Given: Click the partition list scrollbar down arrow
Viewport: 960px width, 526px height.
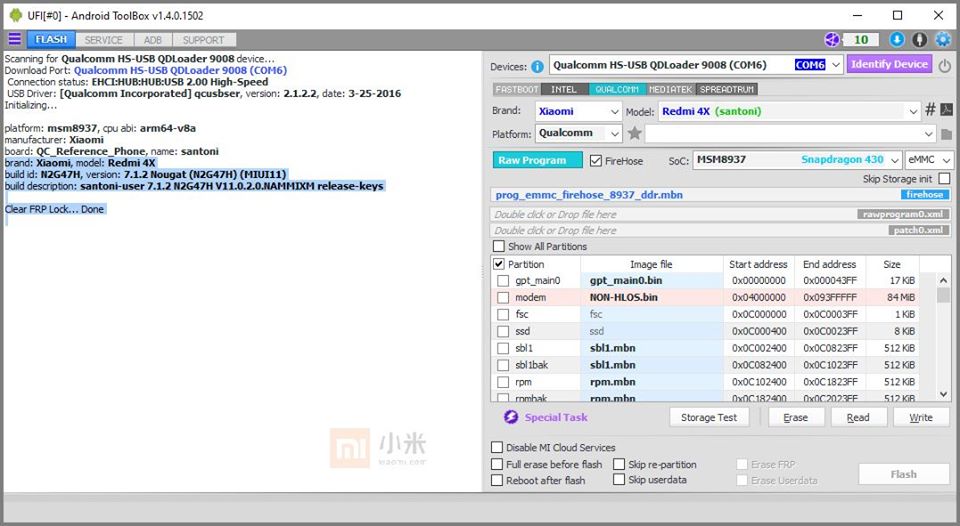Looking at the screenshot, I should pos(943,394).
